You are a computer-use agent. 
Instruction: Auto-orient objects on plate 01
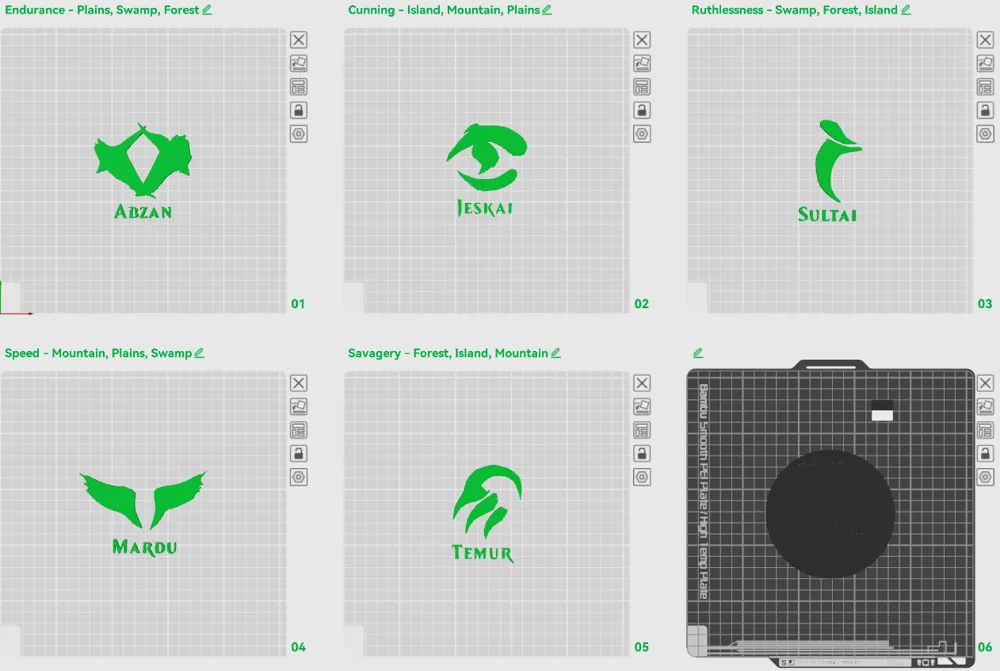pyautogui.click(x=298, y=63)
